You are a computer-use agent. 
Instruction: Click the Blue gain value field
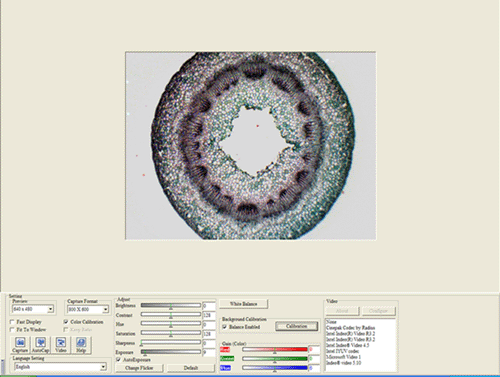pos(314,368)
